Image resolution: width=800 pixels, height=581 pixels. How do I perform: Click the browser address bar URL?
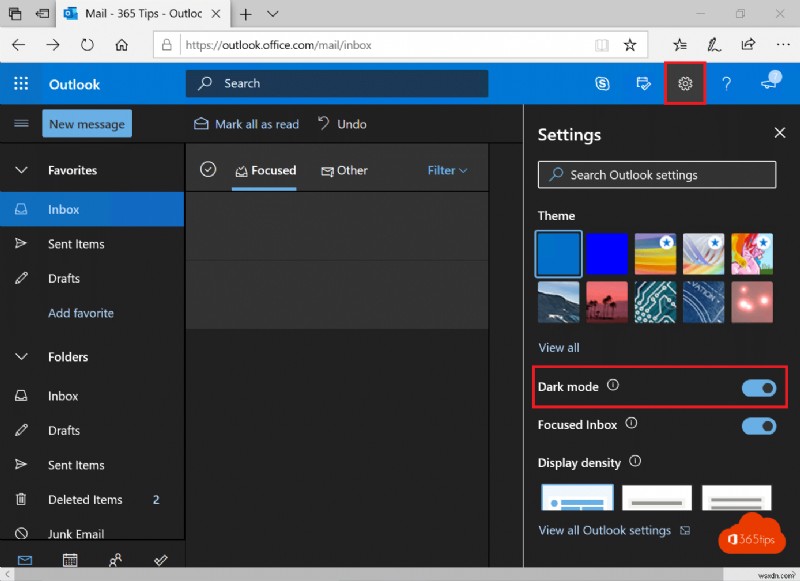278,45
